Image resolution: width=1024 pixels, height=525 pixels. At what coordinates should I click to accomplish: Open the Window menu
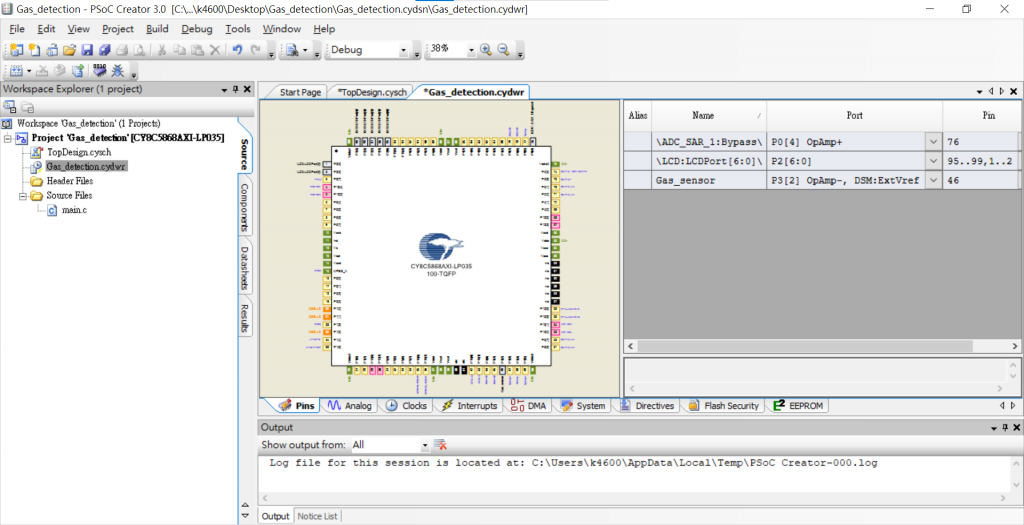(281, 29)
